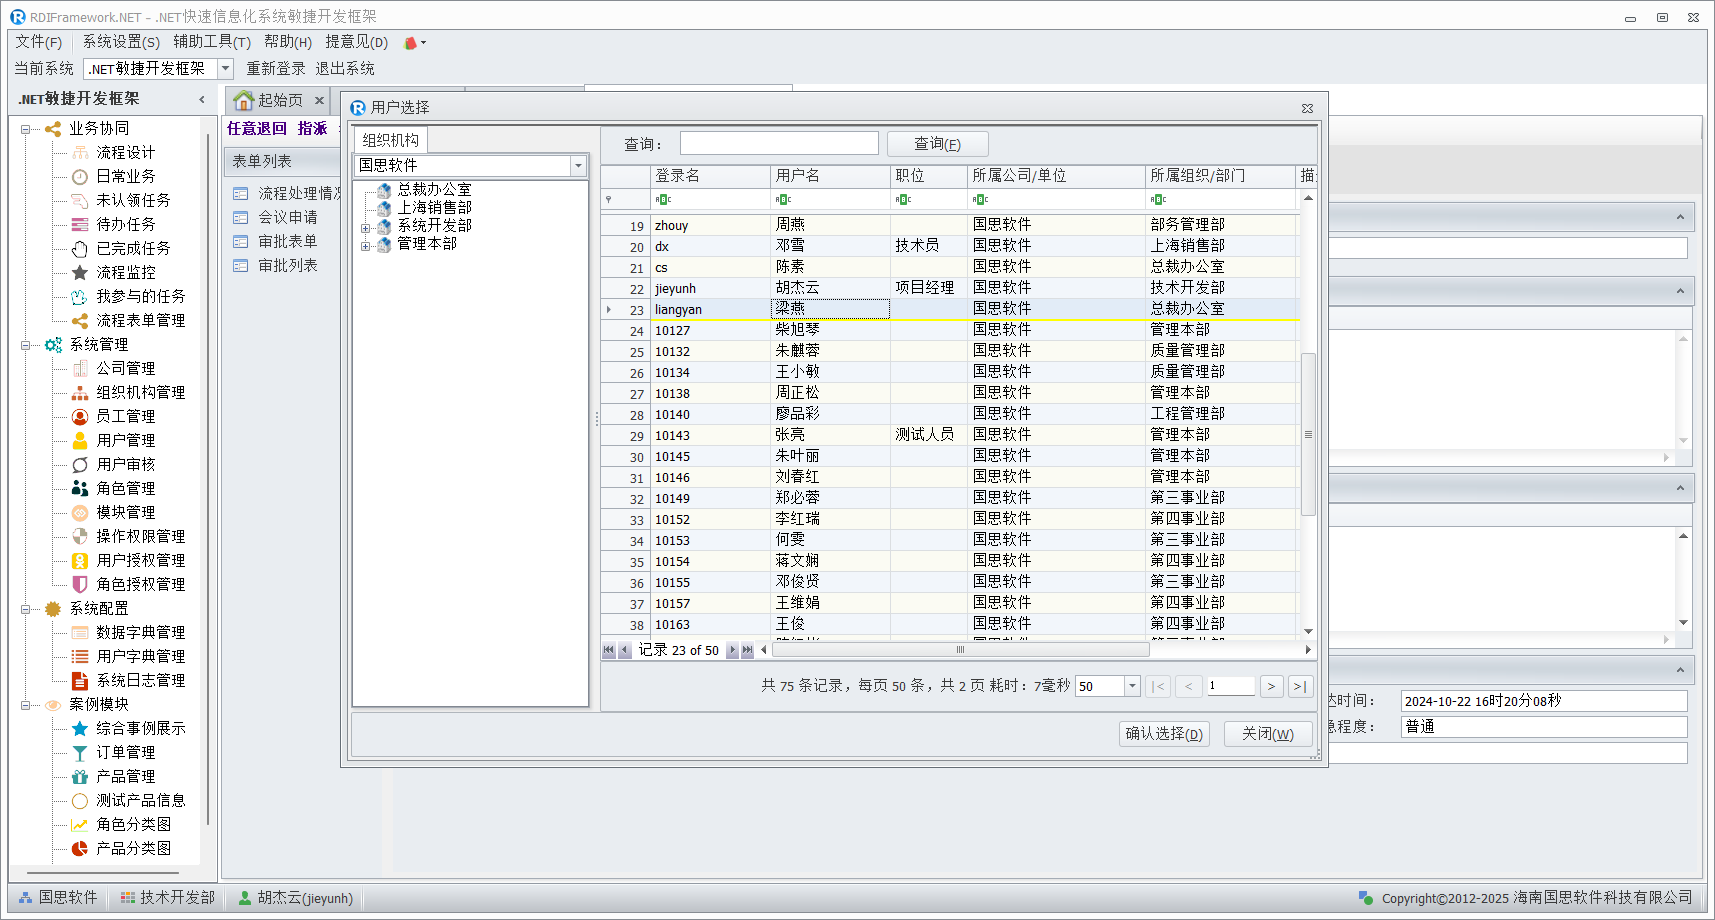Image resolution: width=1715 pixels, height=920 pixels.
Task: Open the 文件(F) menu
Action: 38,42
